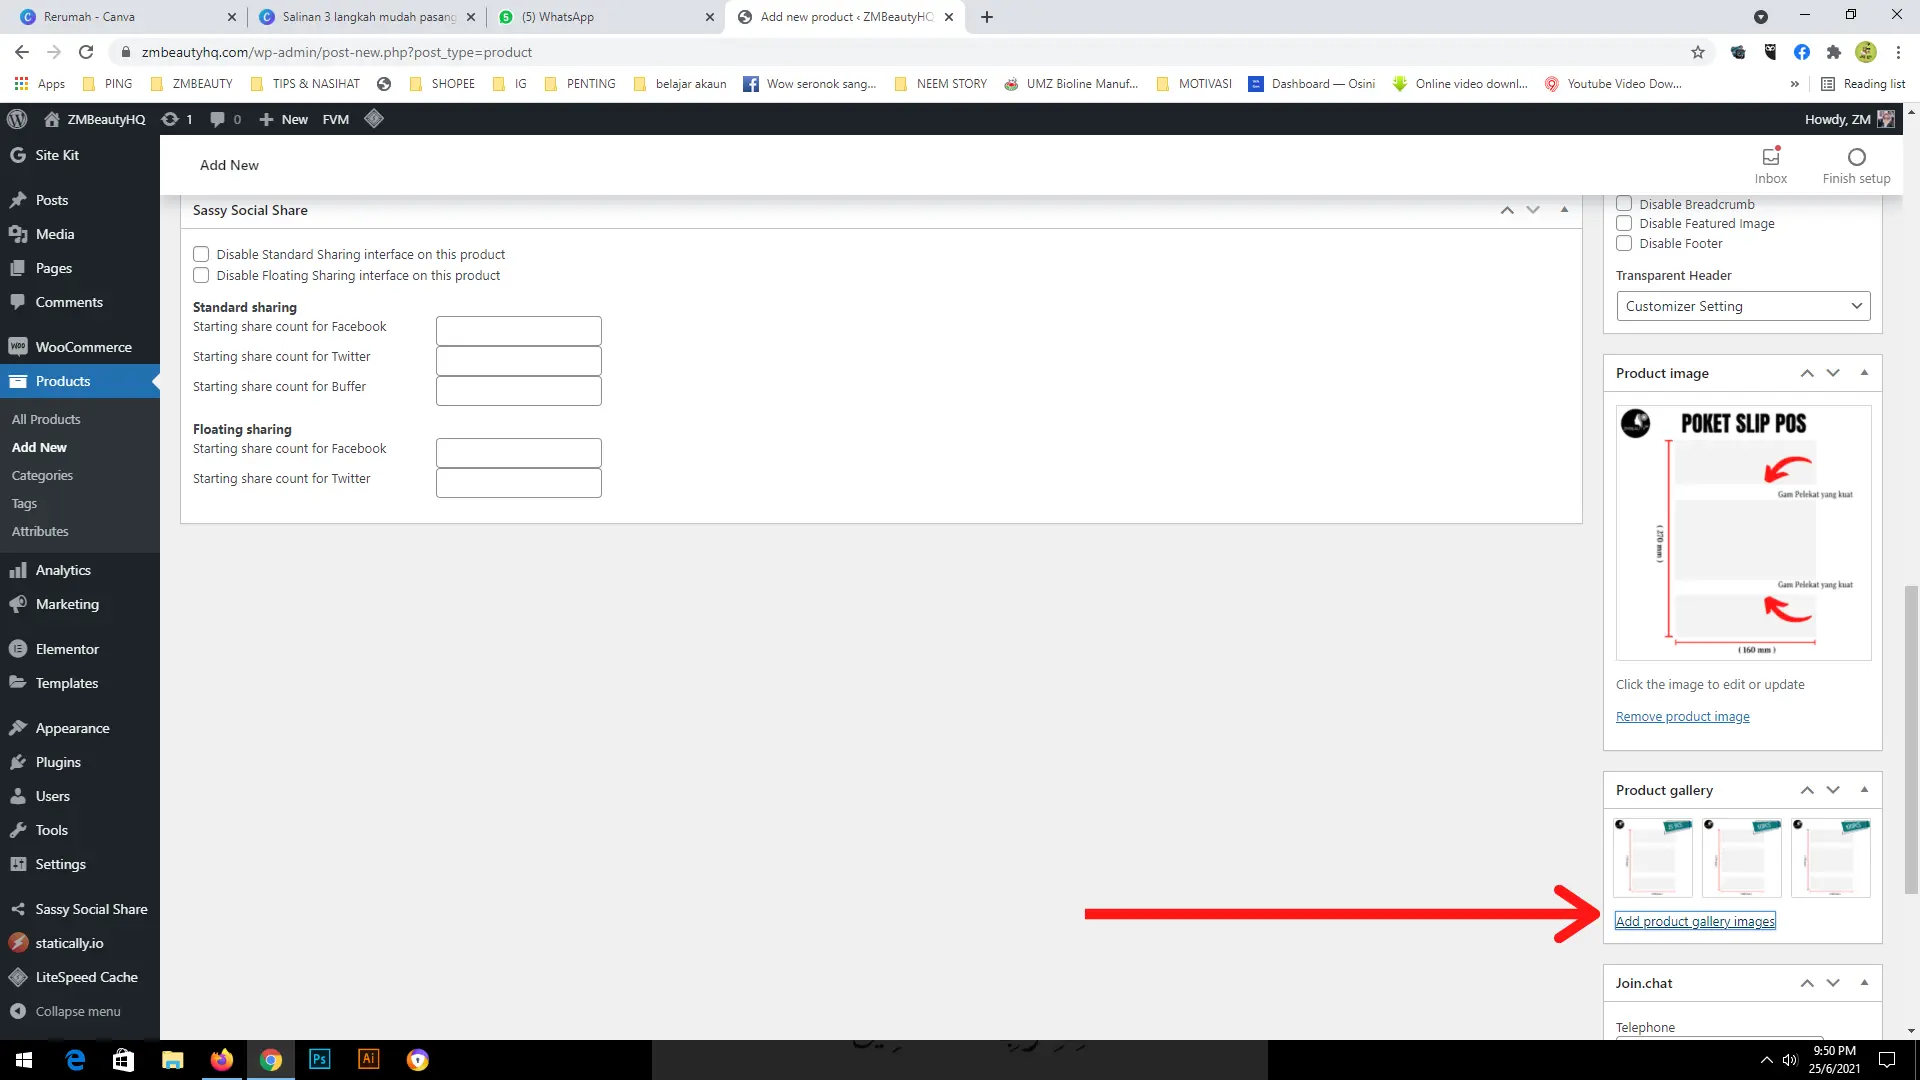Screen dimensions: 1920x1080
Task: Reload the page in Chrome
Action: coord(86,52)
